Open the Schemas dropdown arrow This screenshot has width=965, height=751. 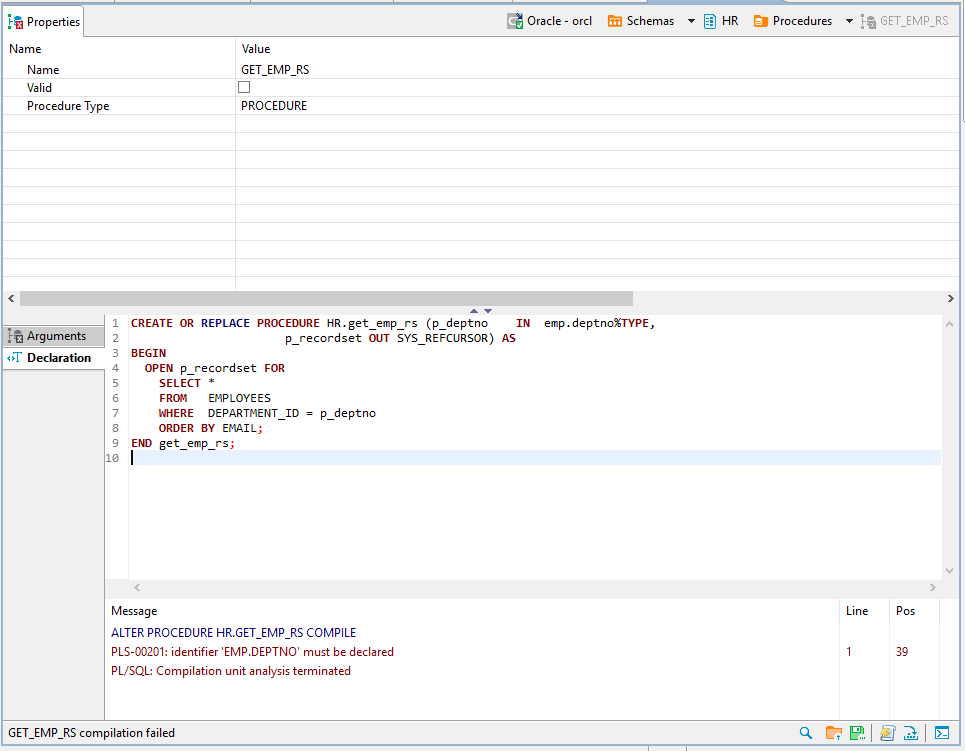pyautogui.click(x=690, y=20)
